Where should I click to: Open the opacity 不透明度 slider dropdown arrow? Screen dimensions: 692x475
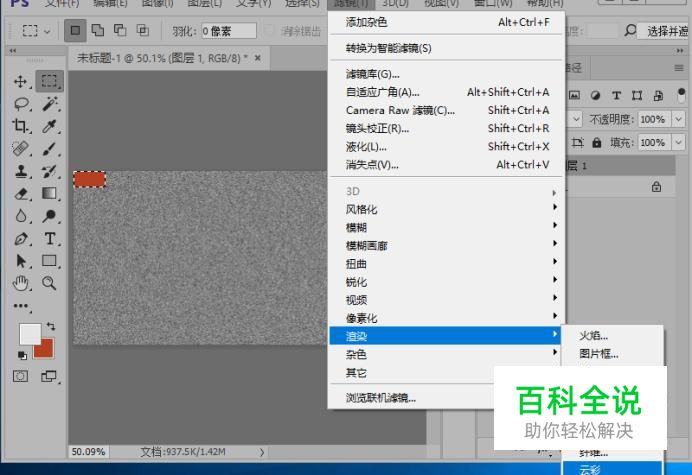tap(678, 119)
